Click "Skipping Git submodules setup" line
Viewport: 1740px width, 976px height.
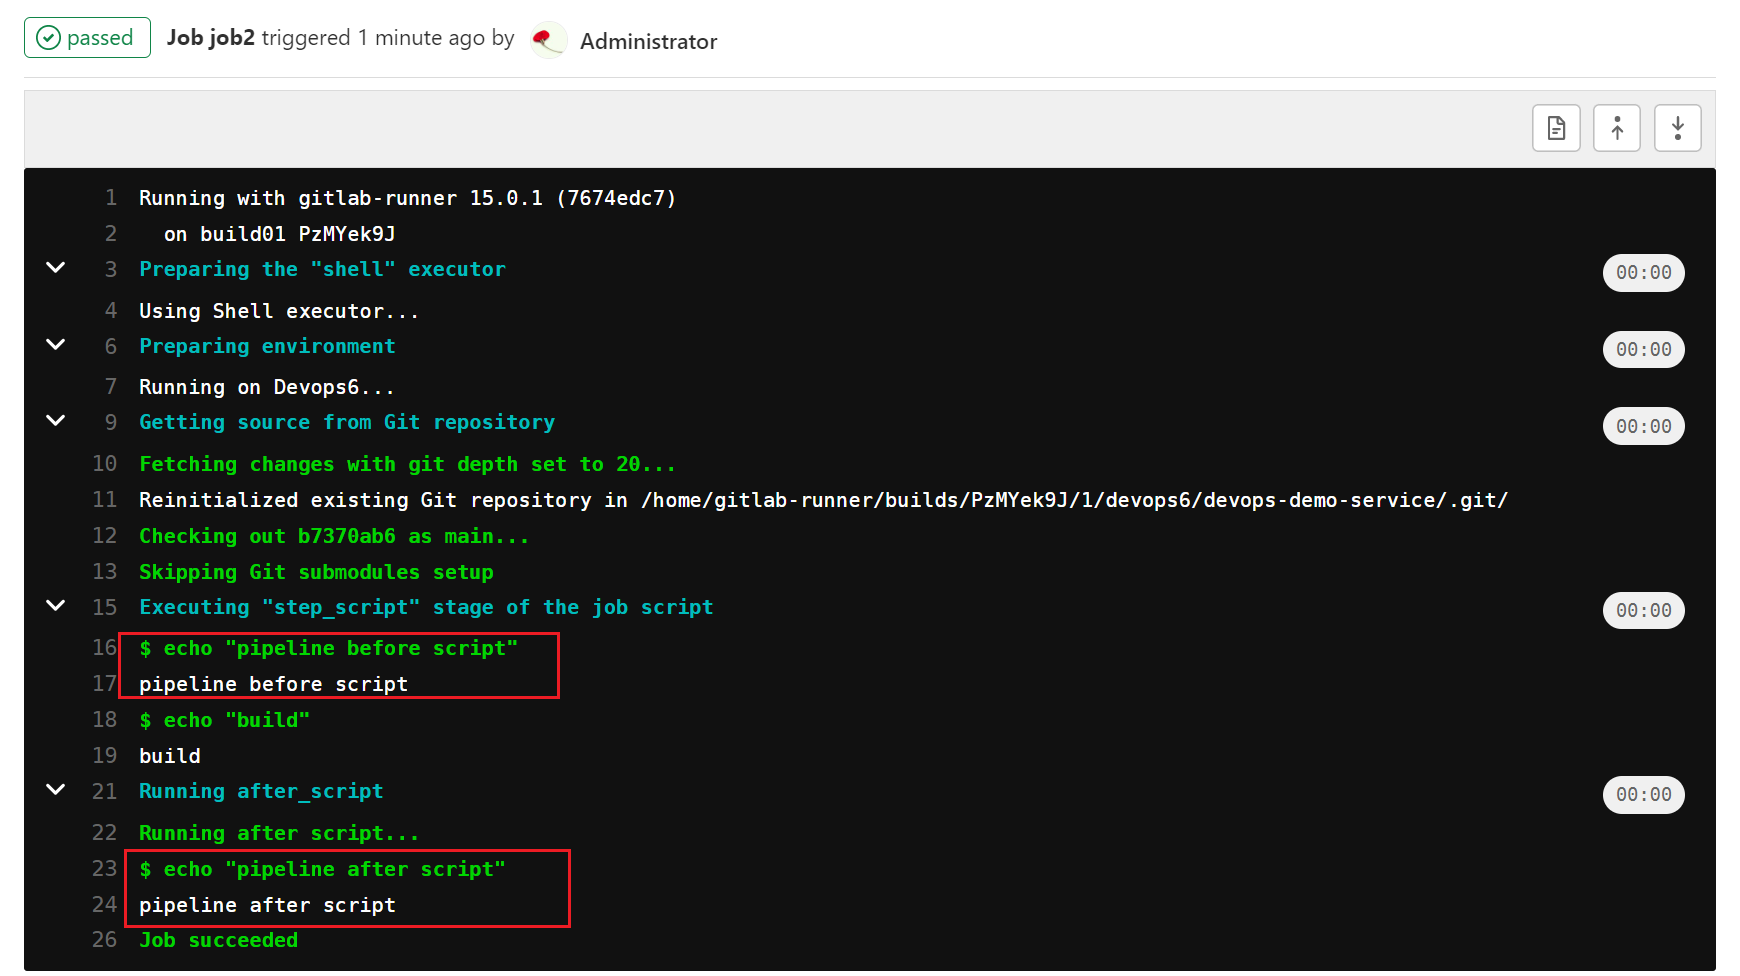(x=316, y=572)
